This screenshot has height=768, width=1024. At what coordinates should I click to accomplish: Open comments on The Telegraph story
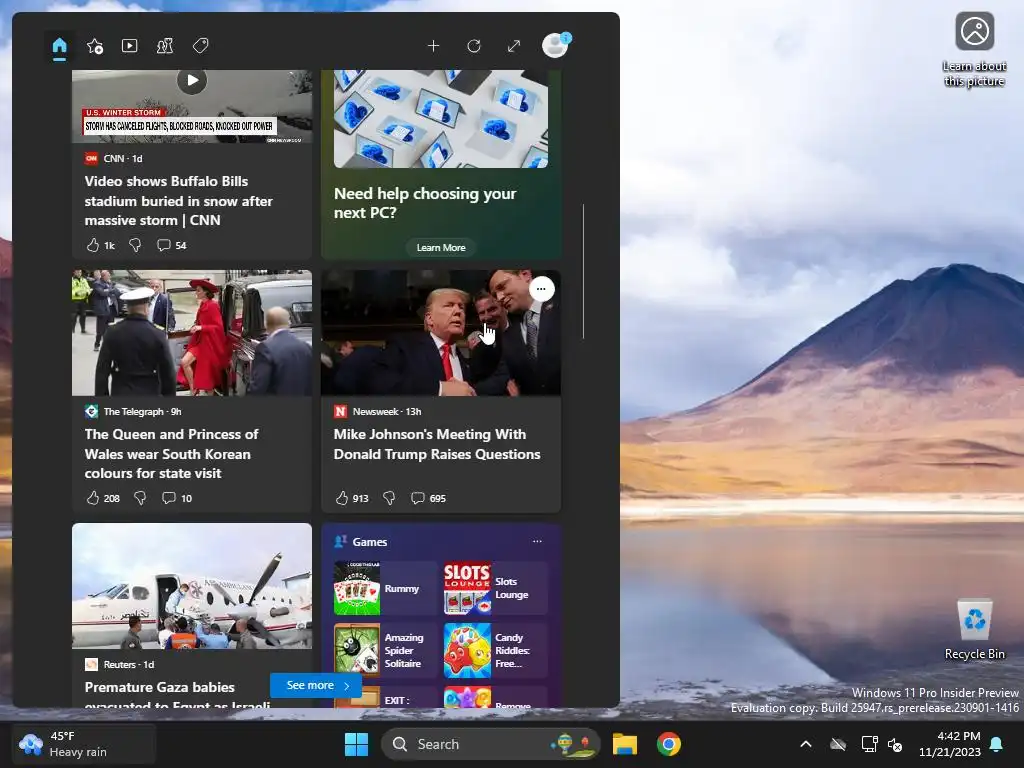click(x=177, y=498)
